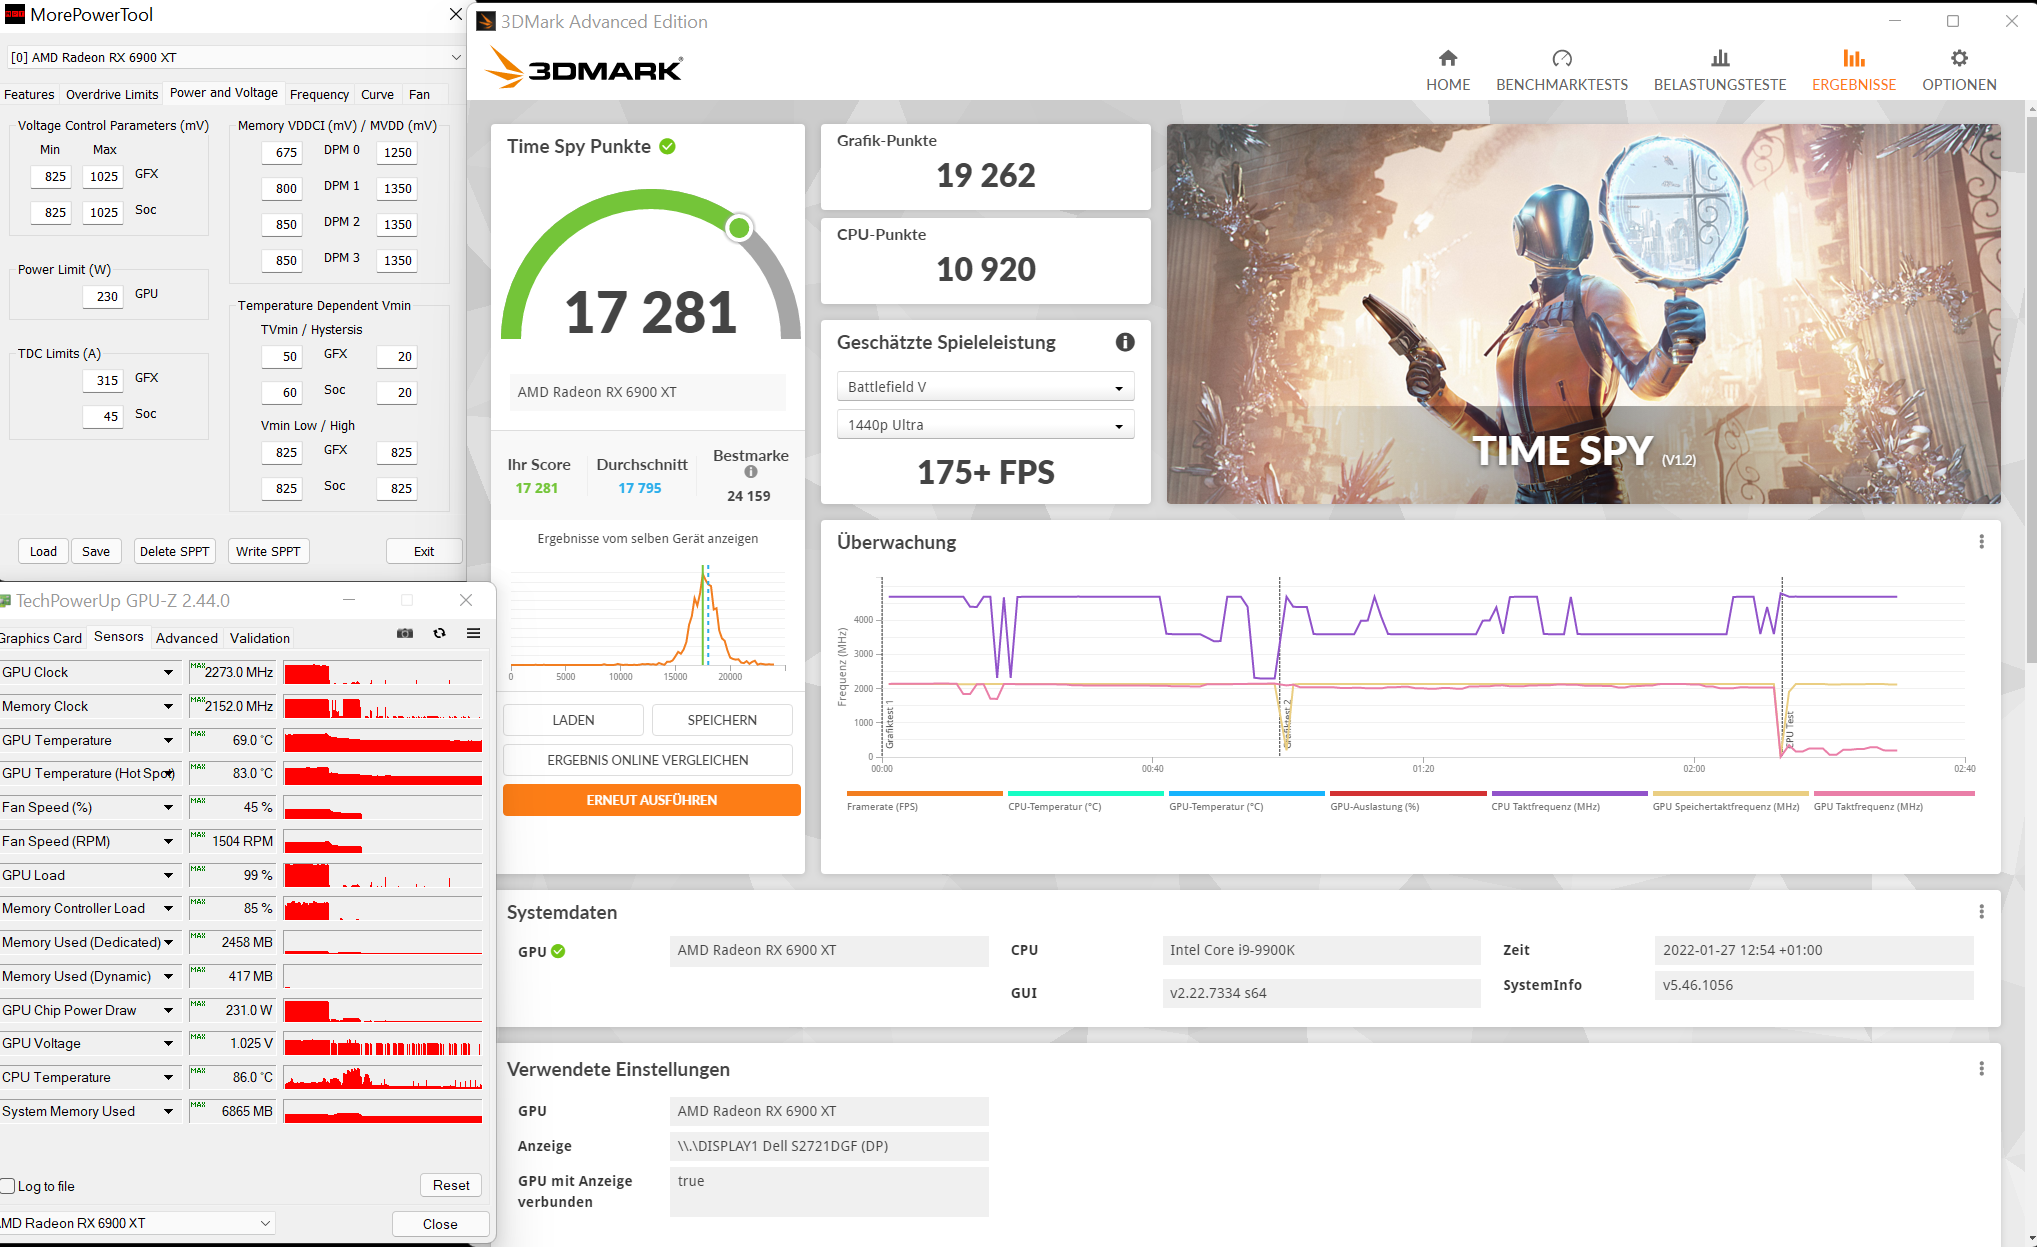Open Überwachung panel three-dot menu
The width and height of the screenshot is (2037, 1247).
coord(1980,542)
